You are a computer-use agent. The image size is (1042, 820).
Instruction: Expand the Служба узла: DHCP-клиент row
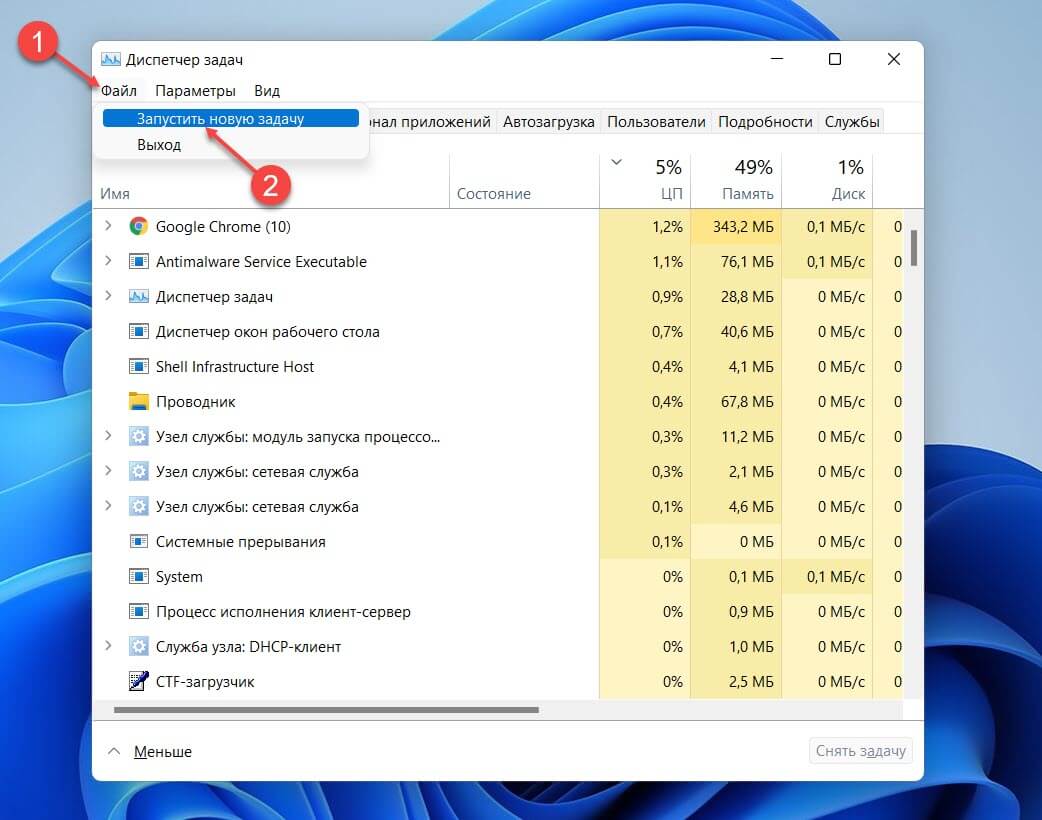108,645
